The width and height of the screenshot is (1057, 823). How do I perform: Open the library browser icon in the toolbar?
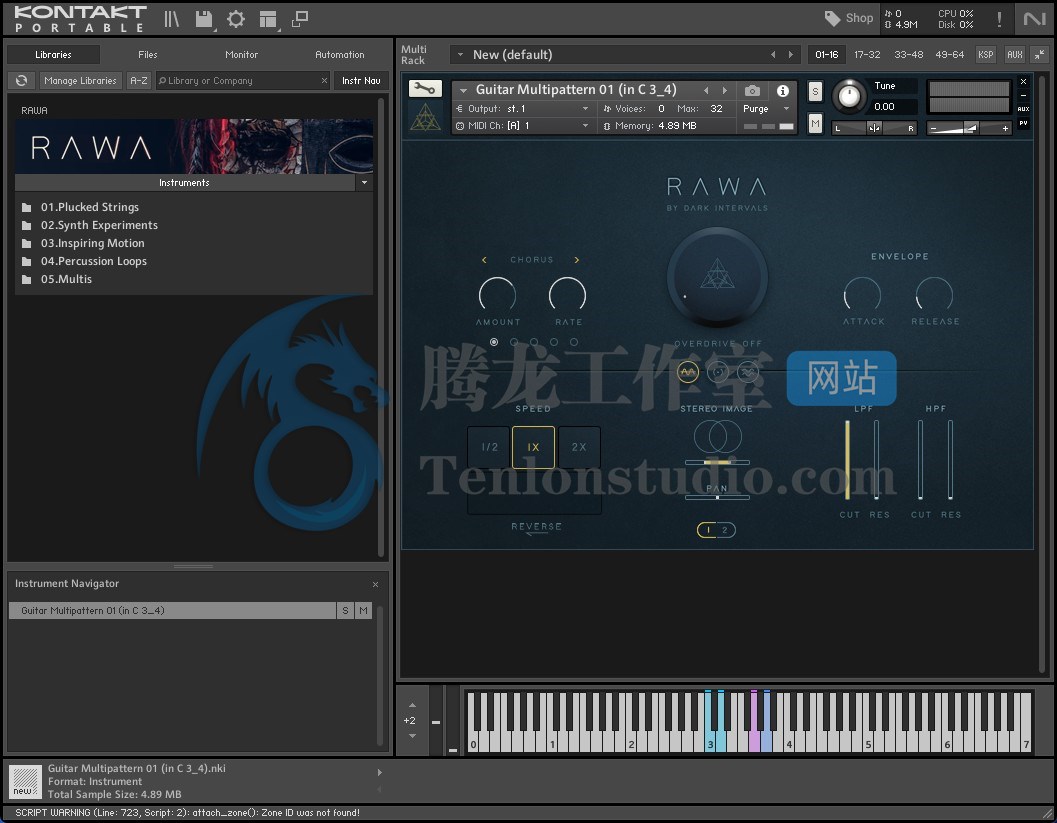(172, 19)
